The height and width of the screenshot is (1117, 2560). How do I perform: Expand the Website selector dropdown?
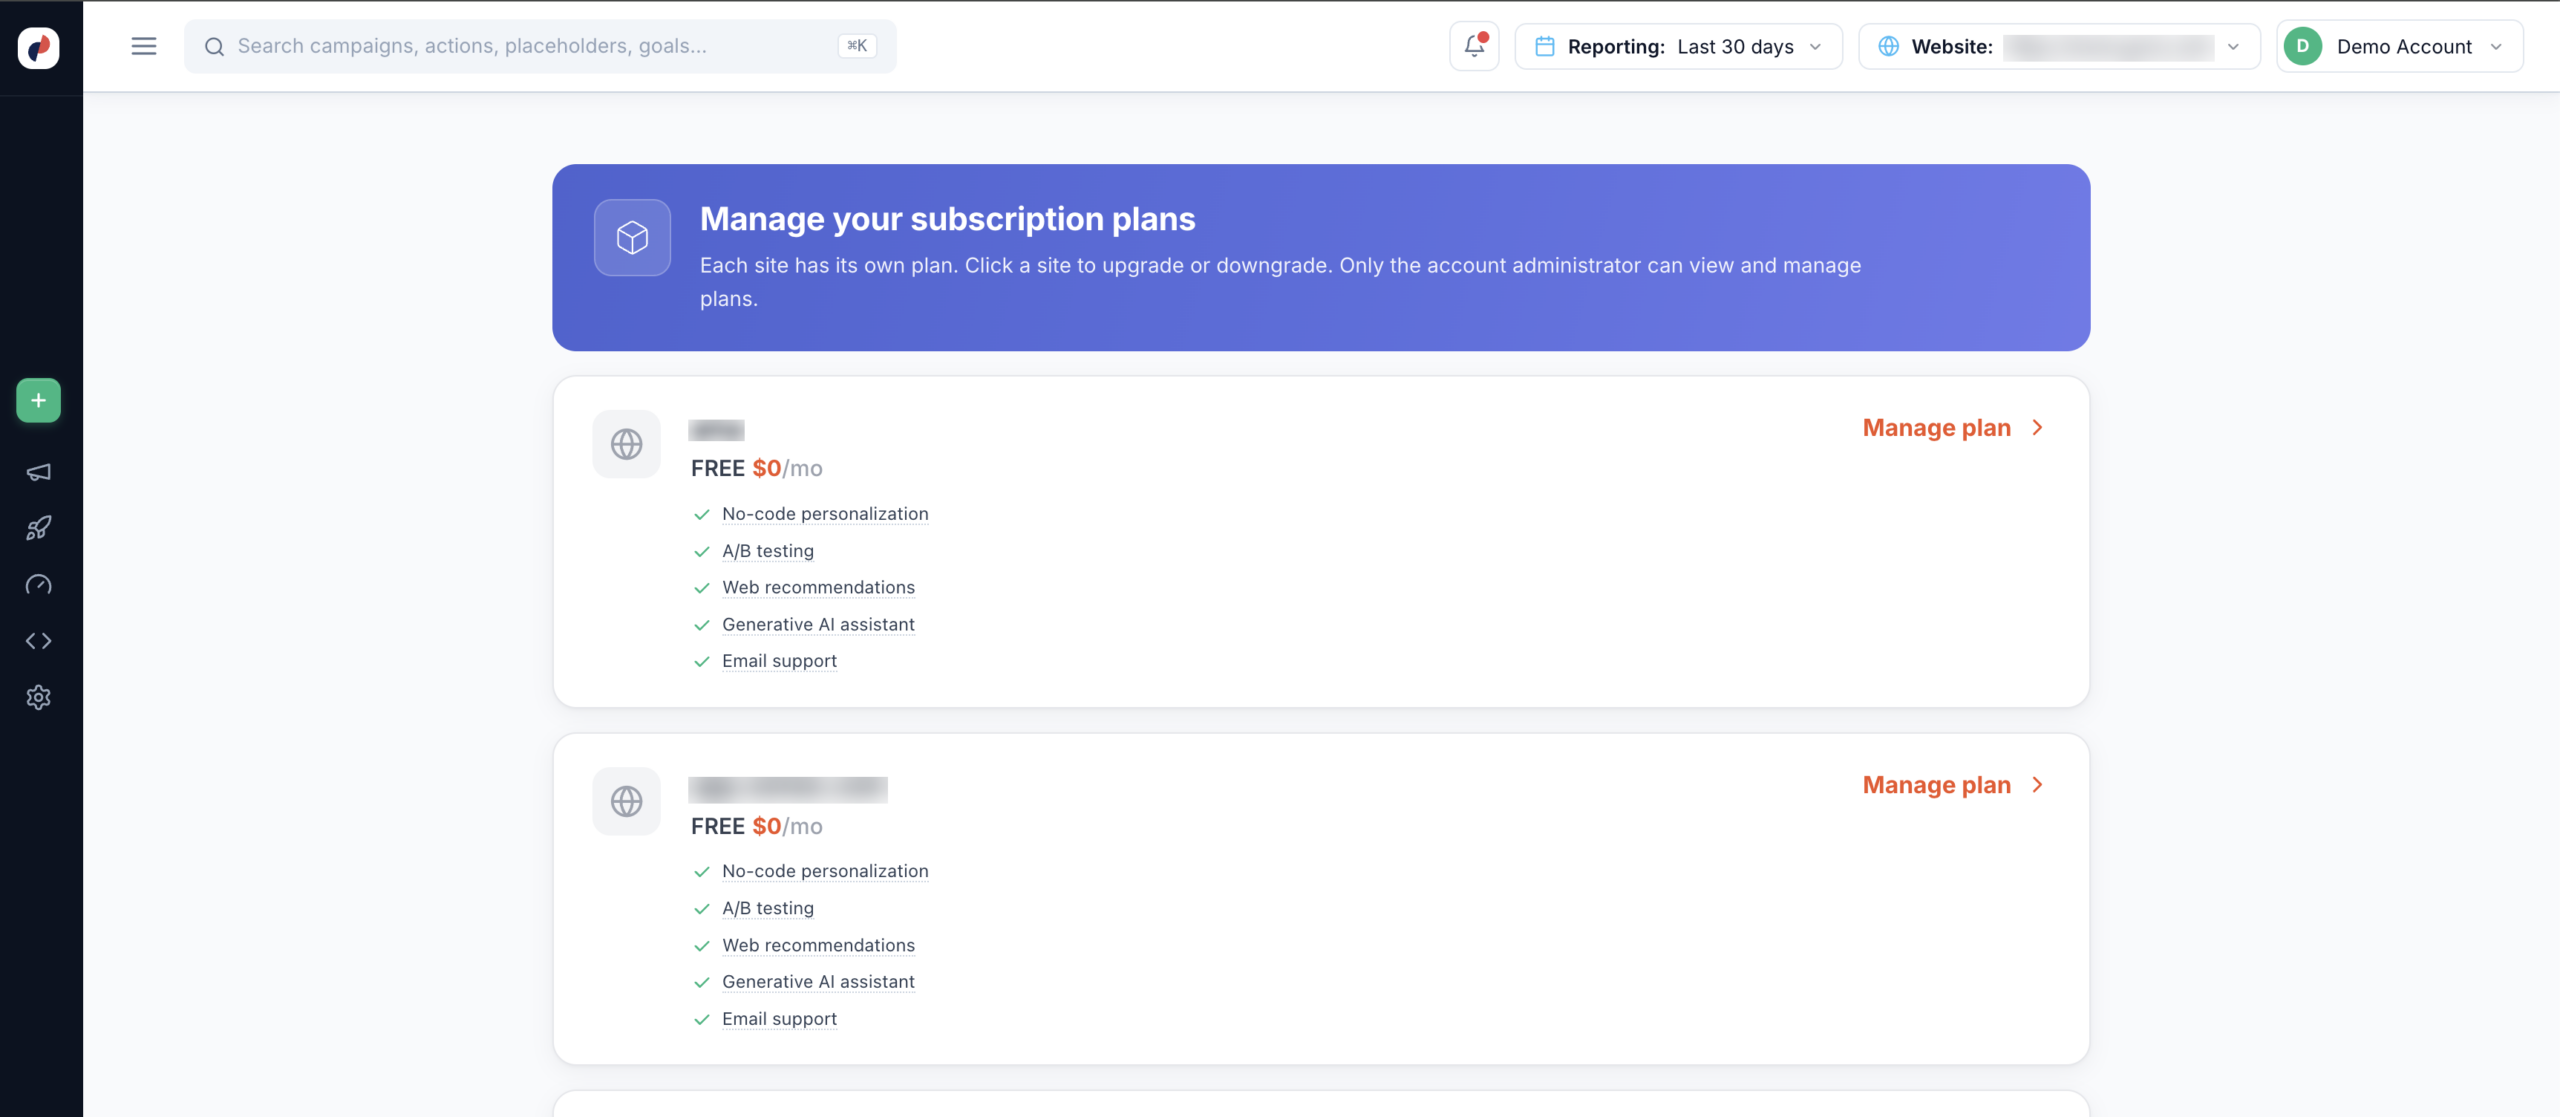(2059, 46)
